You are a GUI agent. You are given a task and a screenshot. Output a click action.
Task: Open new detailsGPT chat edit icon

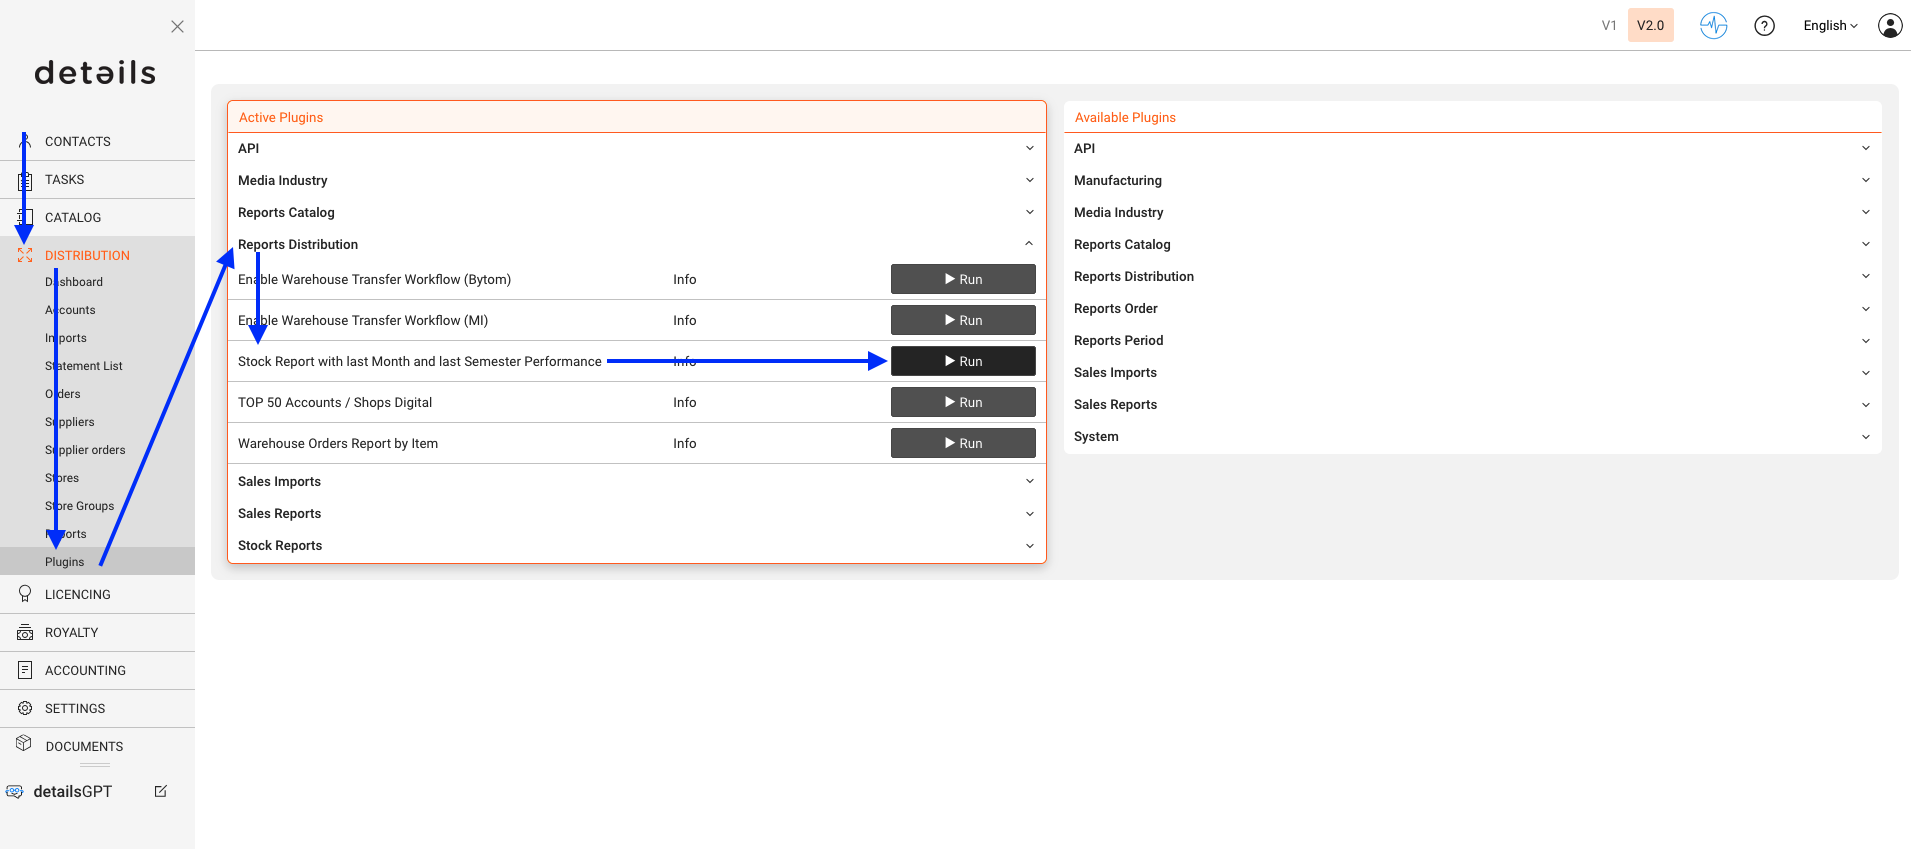[x=160, y=791]
